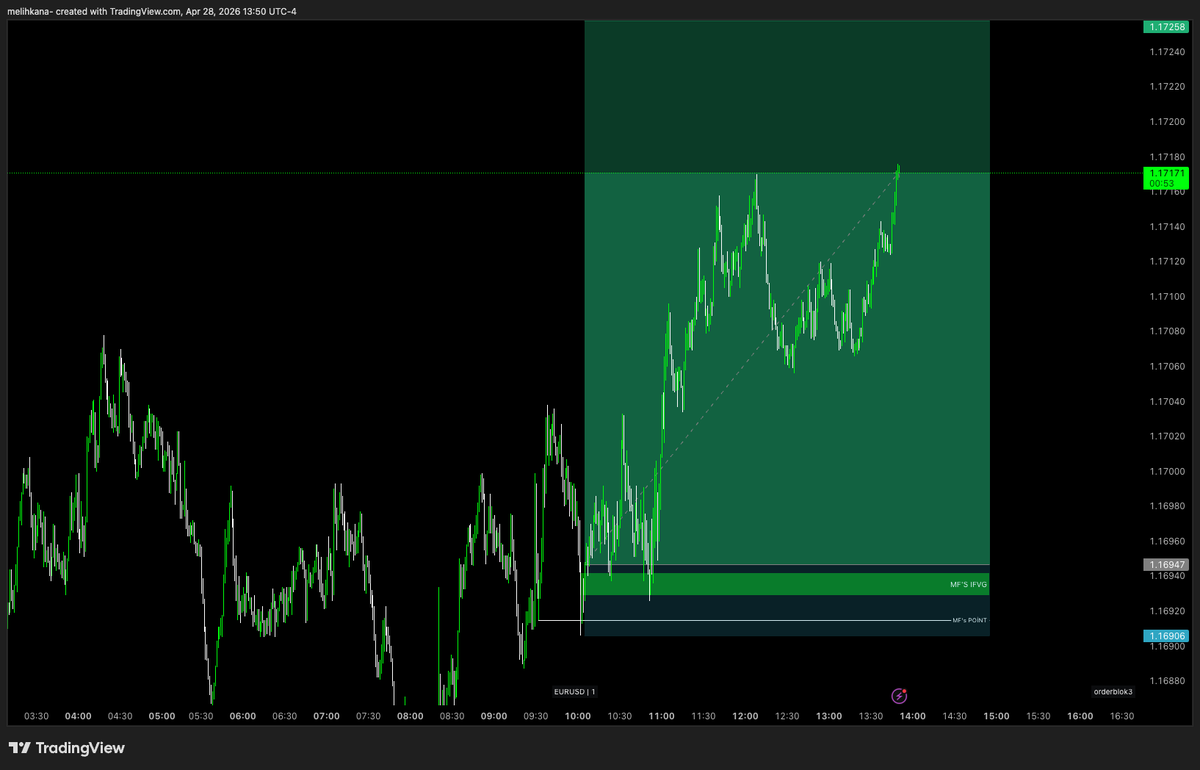This screenshot has width=1200, height=770.
Task: Click the 14:00 time axis label
Action: pyautogui.click(x=913, y=716)
